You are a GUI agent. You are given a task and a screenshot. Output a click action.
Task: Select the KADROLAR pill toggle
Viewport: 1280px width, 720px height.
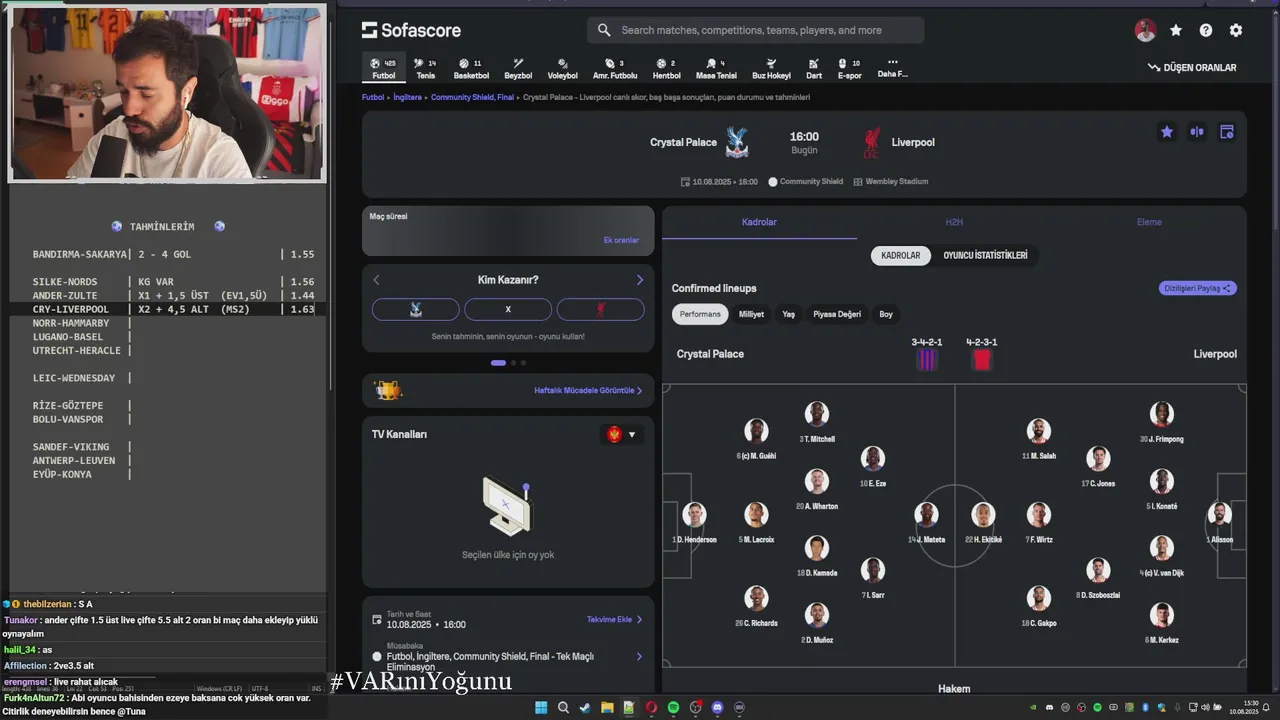900,255
